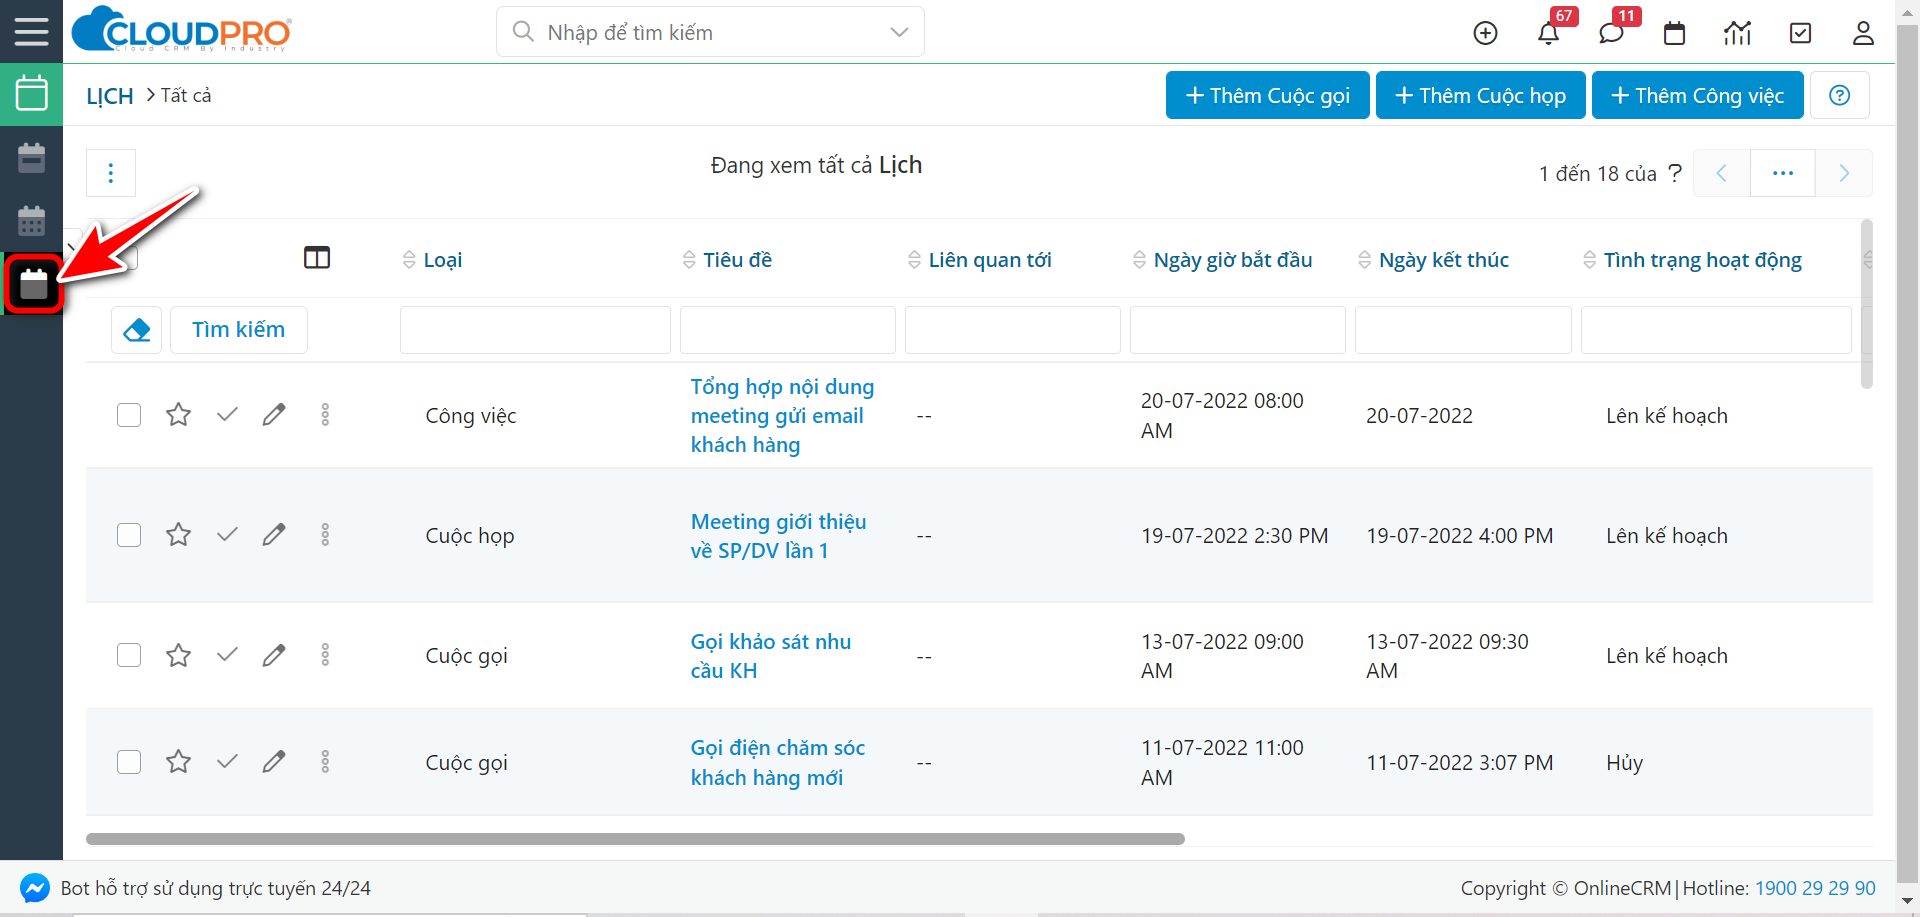Open the user profile icon
Image resolution: width=1920 pixels, height=917 pixels.
point(1863,33)
